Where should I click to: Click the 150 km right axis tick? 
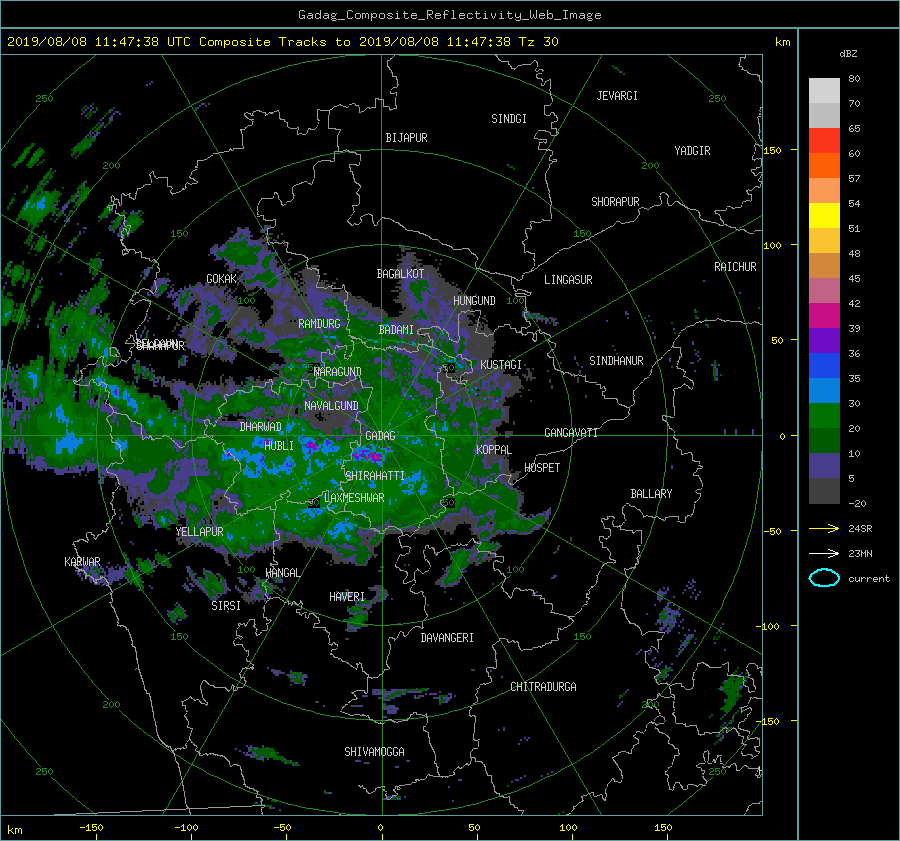point(772,150)
